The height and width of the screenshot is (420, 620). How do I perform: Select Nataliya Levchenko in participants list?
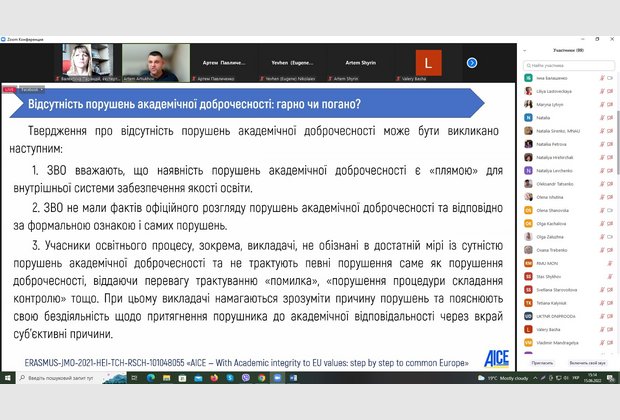[x=569, y=171]
